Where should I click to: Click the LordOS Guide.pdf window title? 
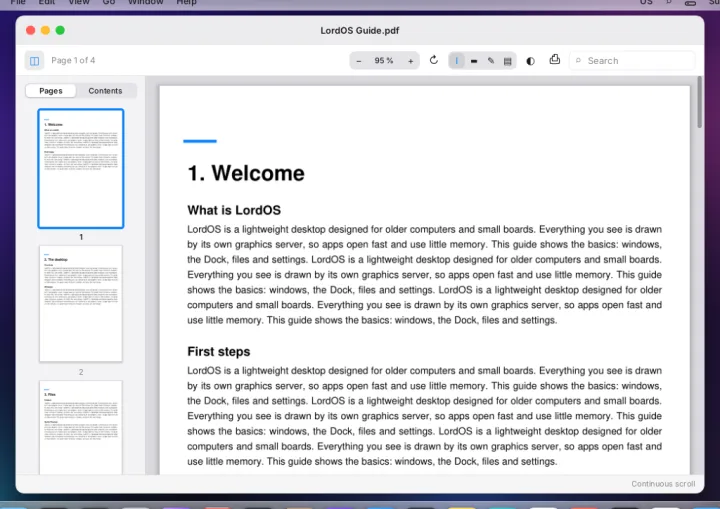click(360, 31)
